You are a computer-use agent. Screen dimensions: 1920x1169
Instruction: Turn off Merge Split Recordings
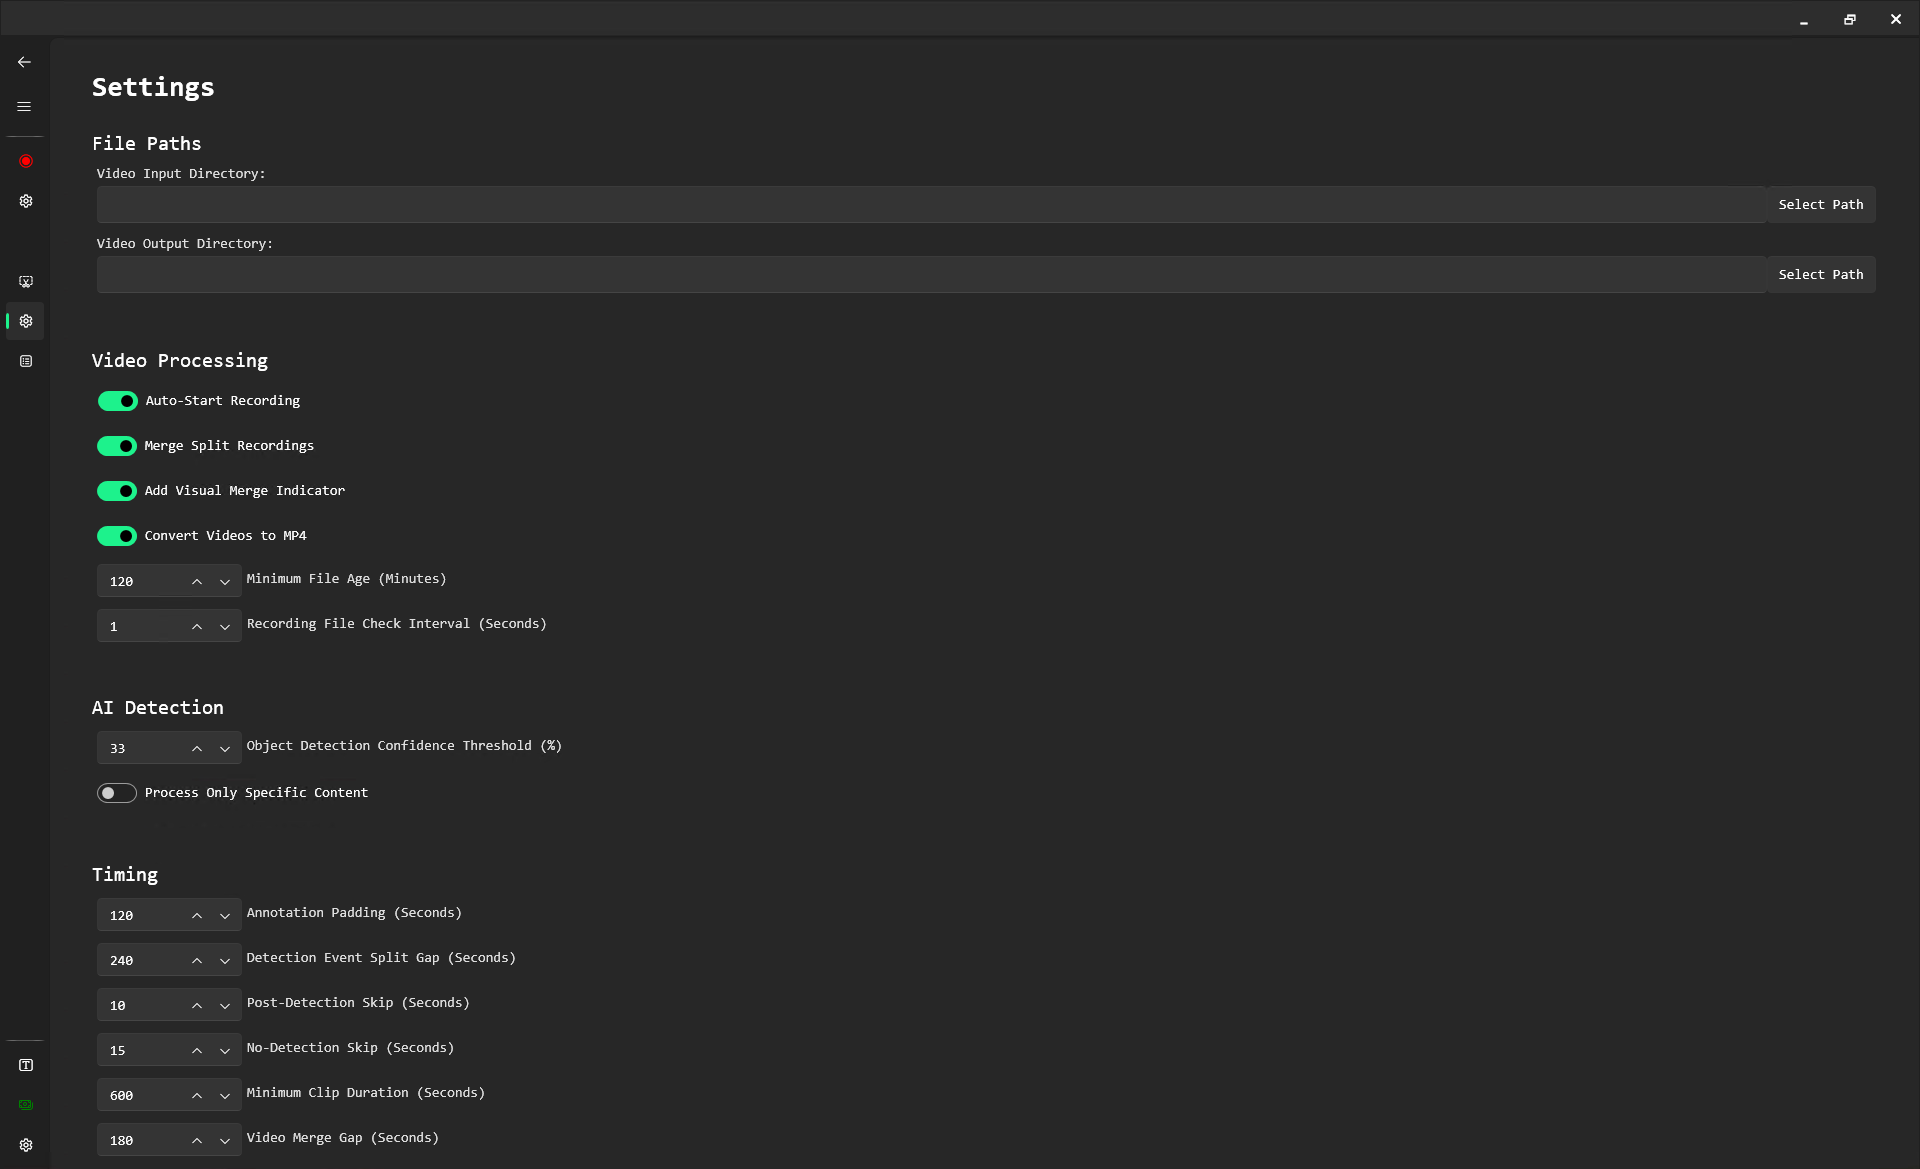click(116, 445)
